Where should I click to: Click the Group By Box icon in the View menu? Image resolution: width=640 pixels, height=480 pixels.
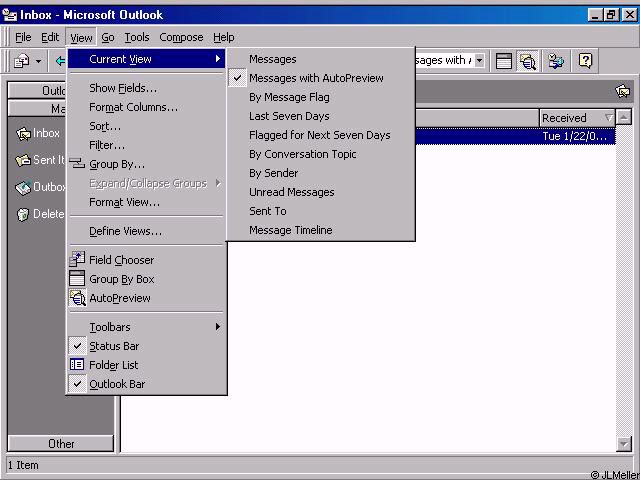coord(77,278)
